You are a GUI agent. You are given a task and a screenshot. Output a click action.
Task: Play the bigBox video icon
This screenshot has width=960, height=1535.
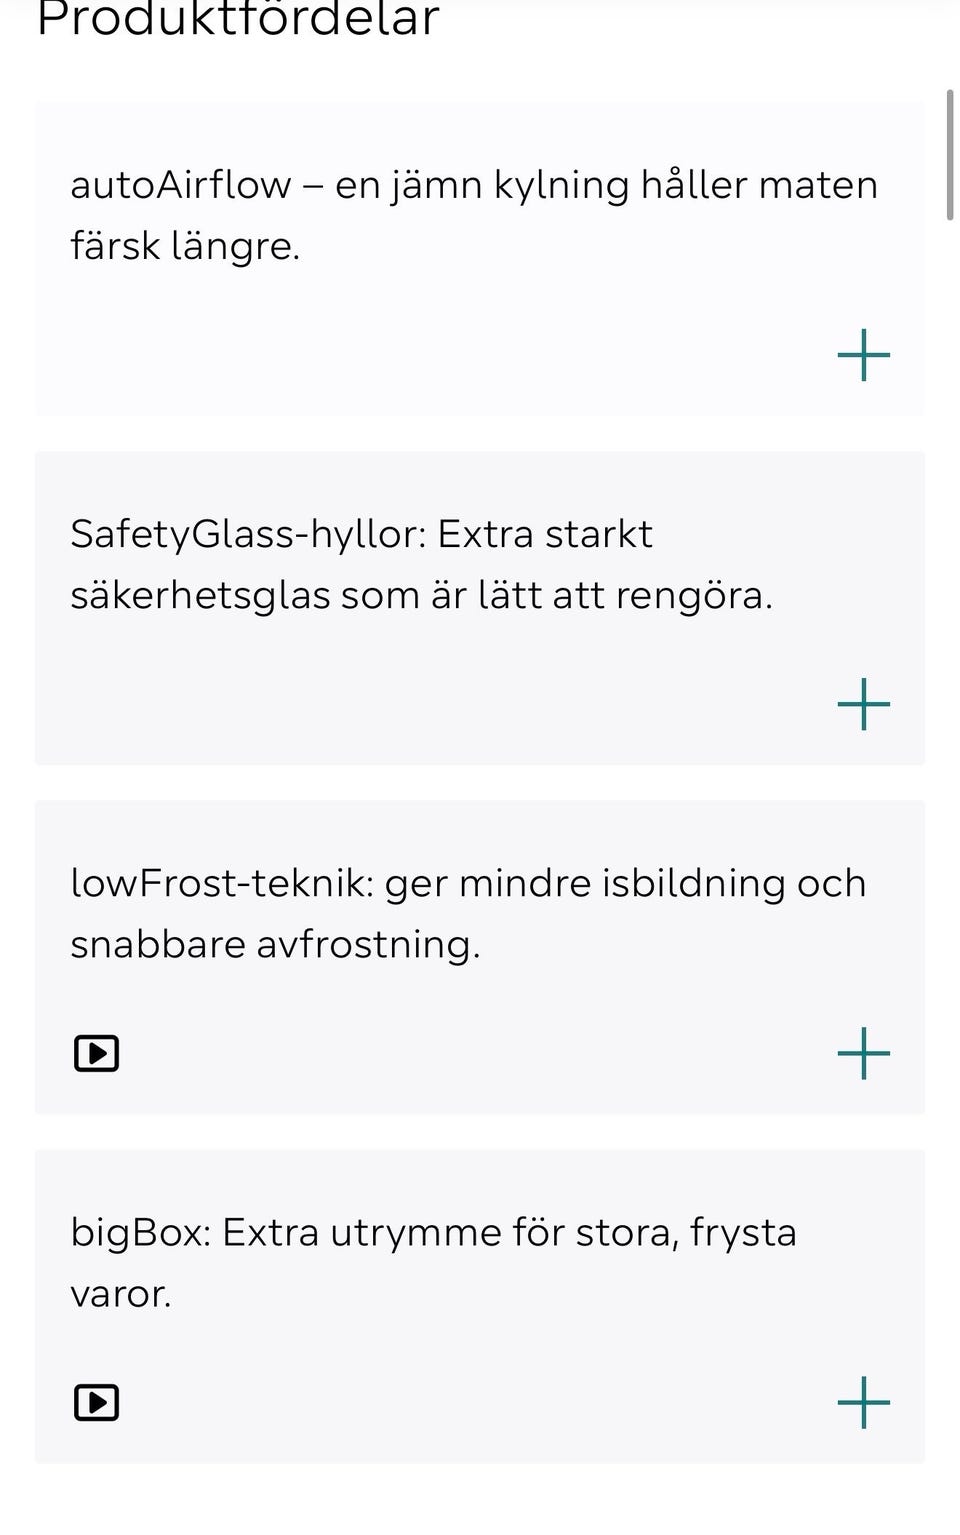tap(97, 1402)
